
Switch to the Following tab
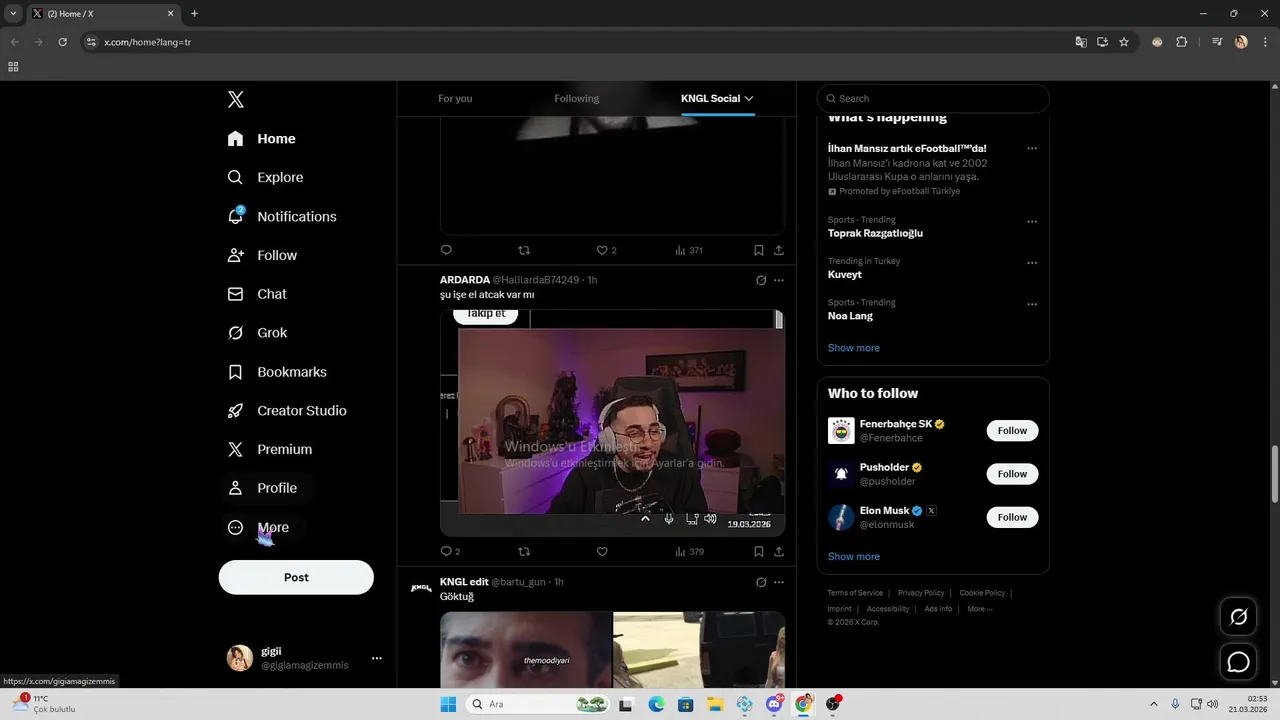coord(577,98)
